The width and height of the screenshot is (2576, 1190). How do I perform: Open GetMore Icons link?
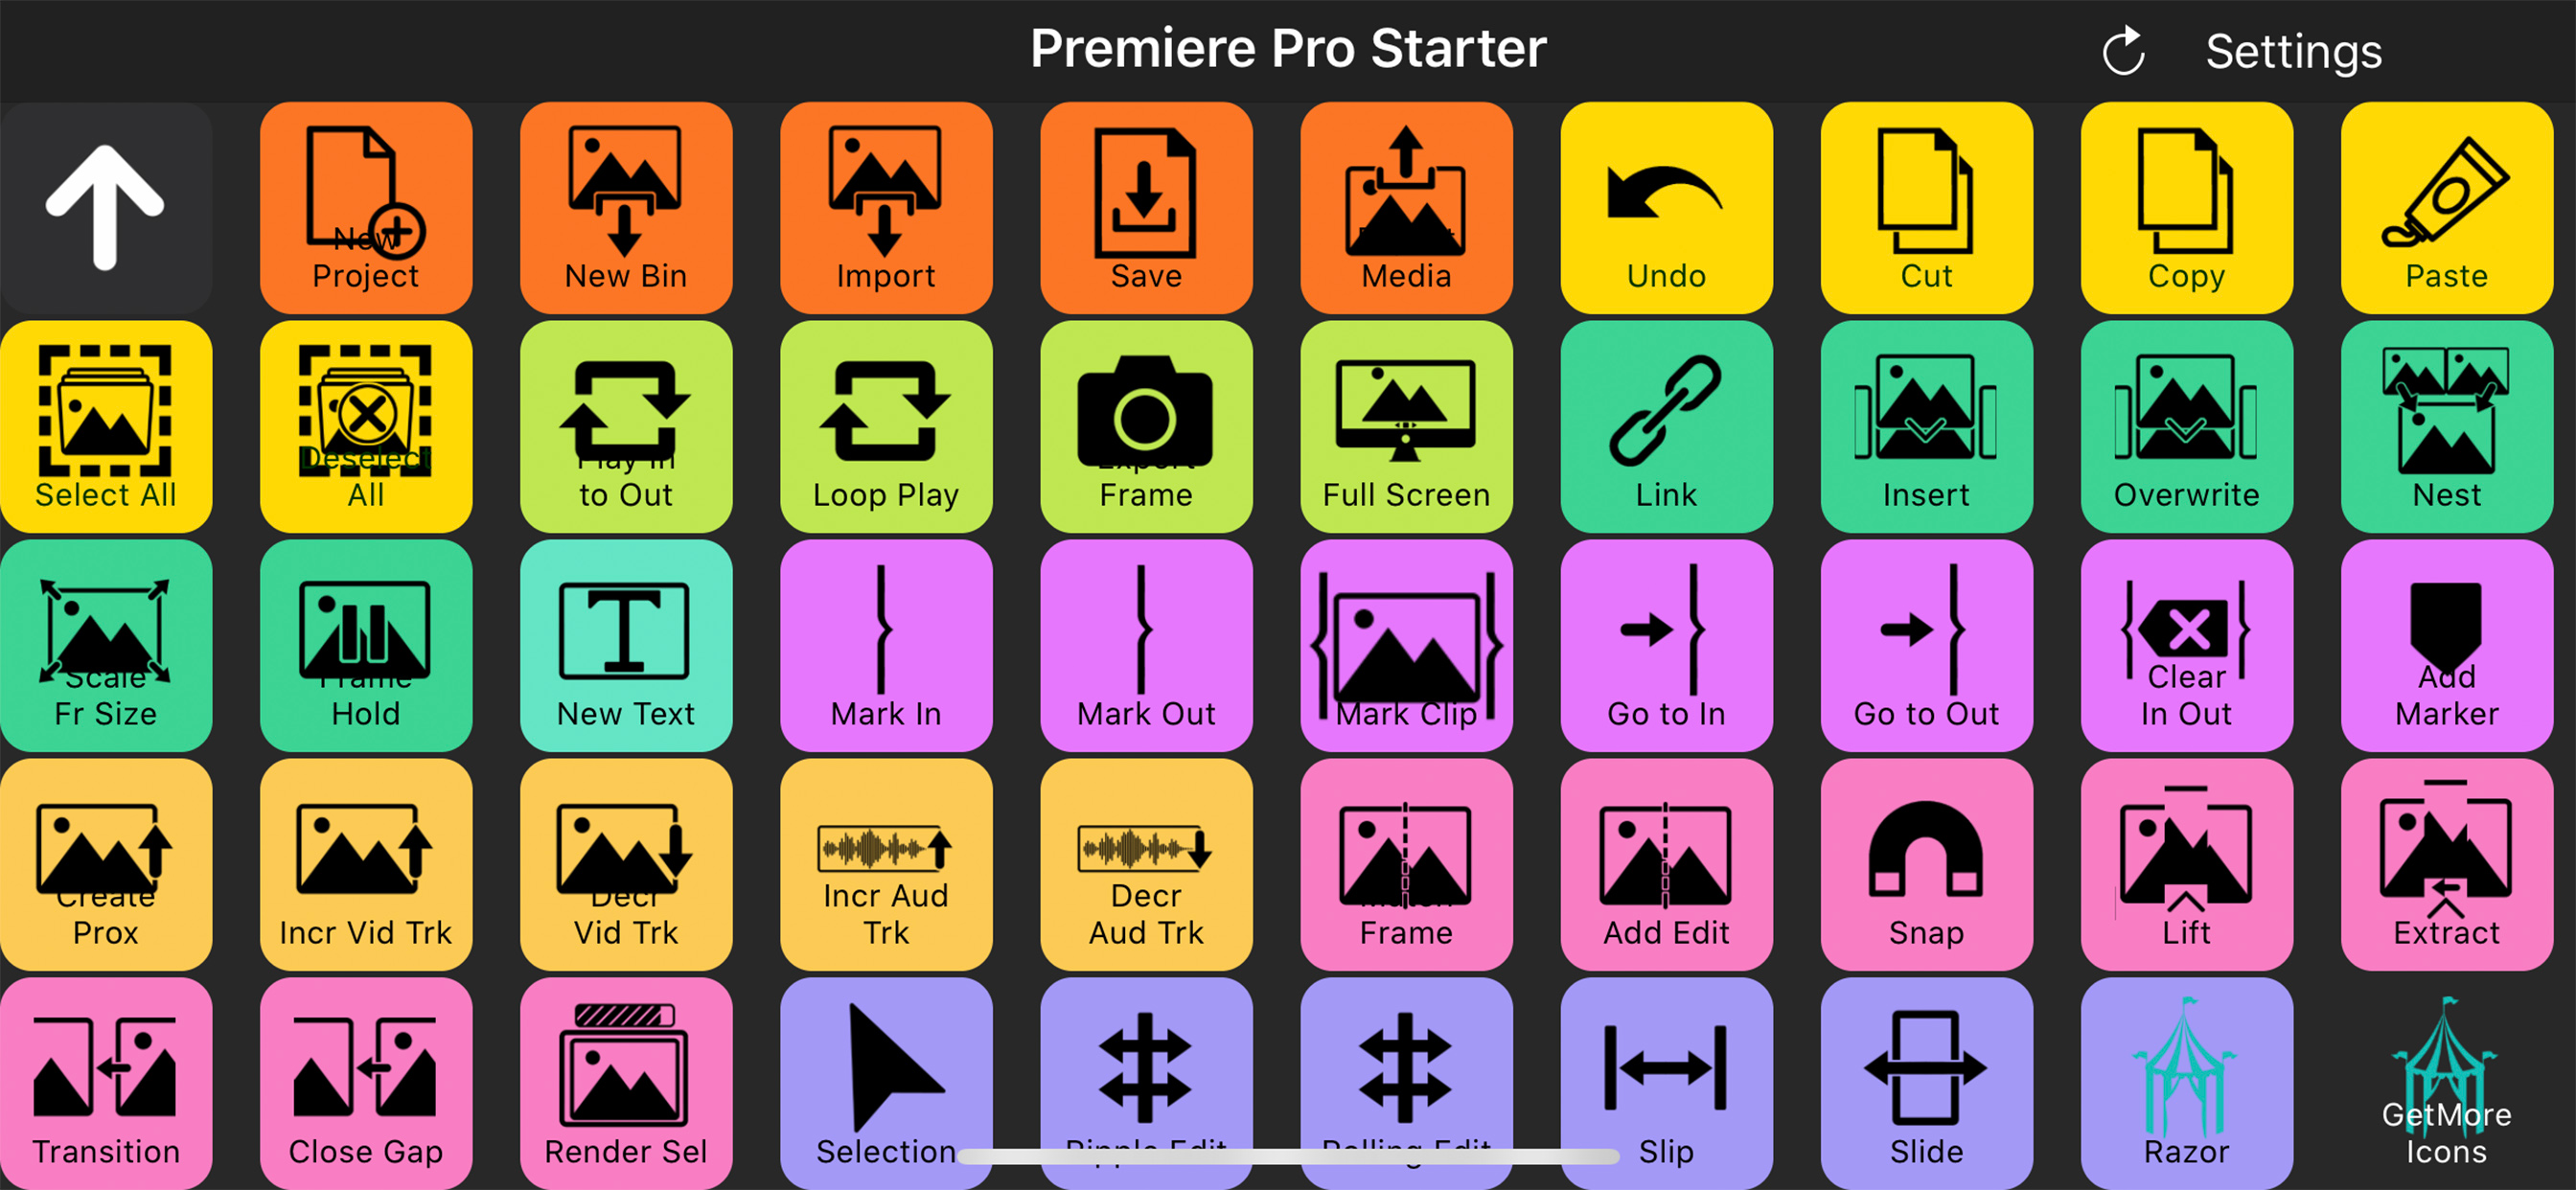click(x=2446, y=1082)
